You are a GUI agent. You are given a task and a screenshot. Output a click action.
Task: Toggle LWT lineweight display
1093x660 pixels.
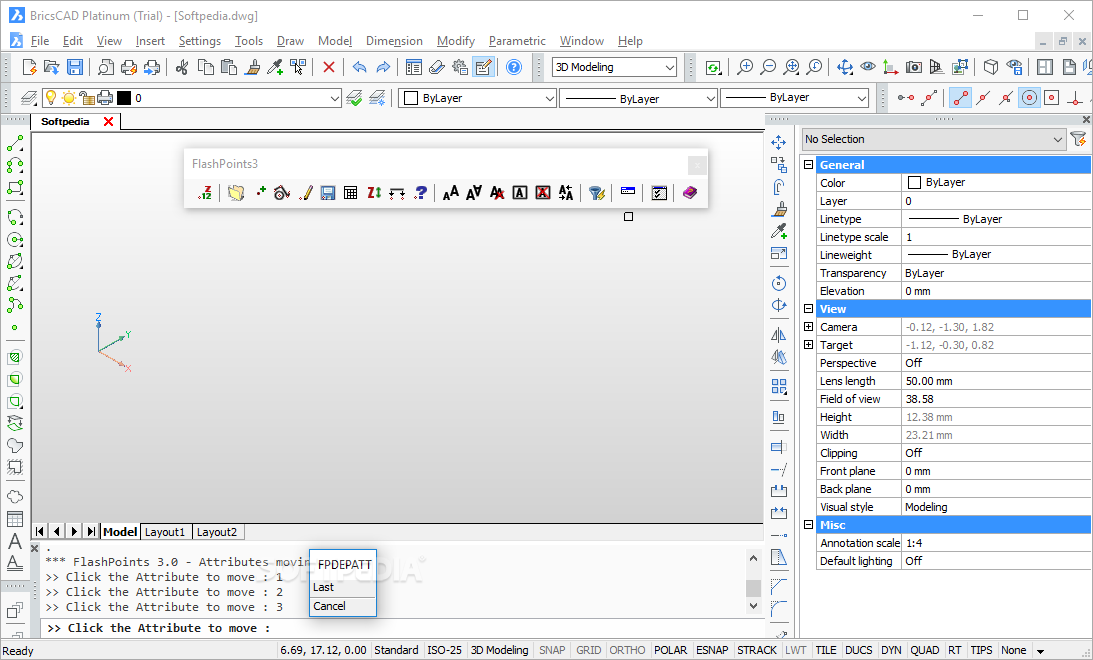(795, 650)
